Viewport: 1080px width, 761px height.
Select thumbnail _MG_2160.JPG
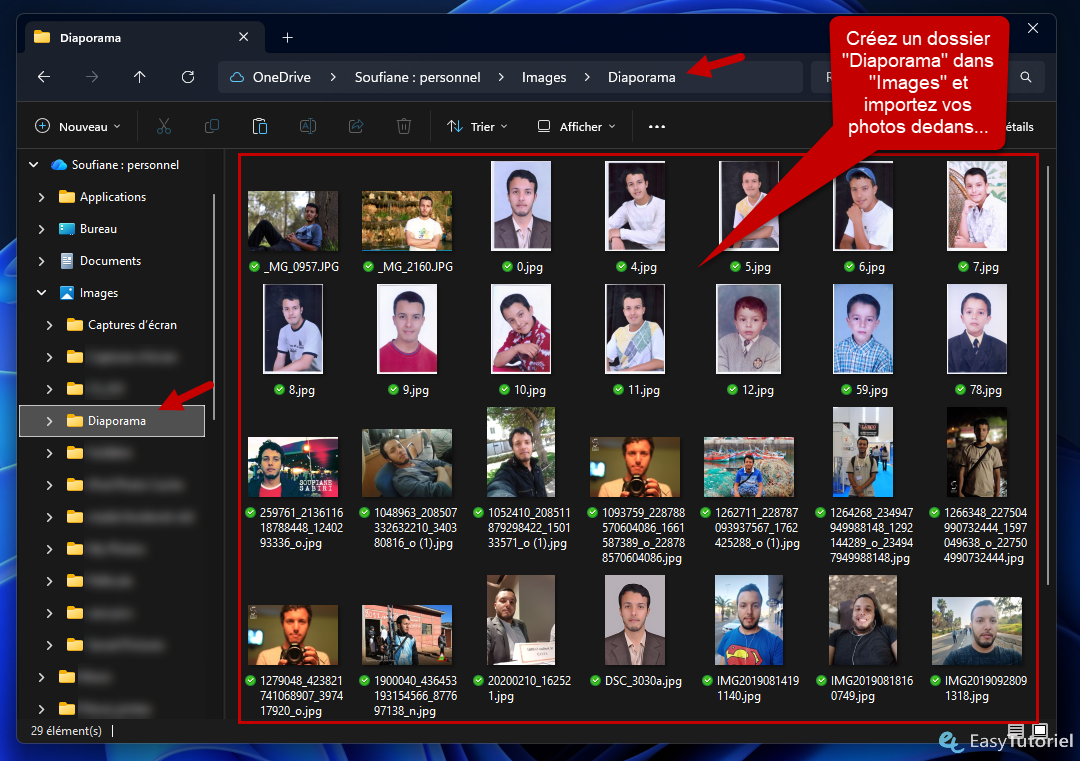coord(407,220)
